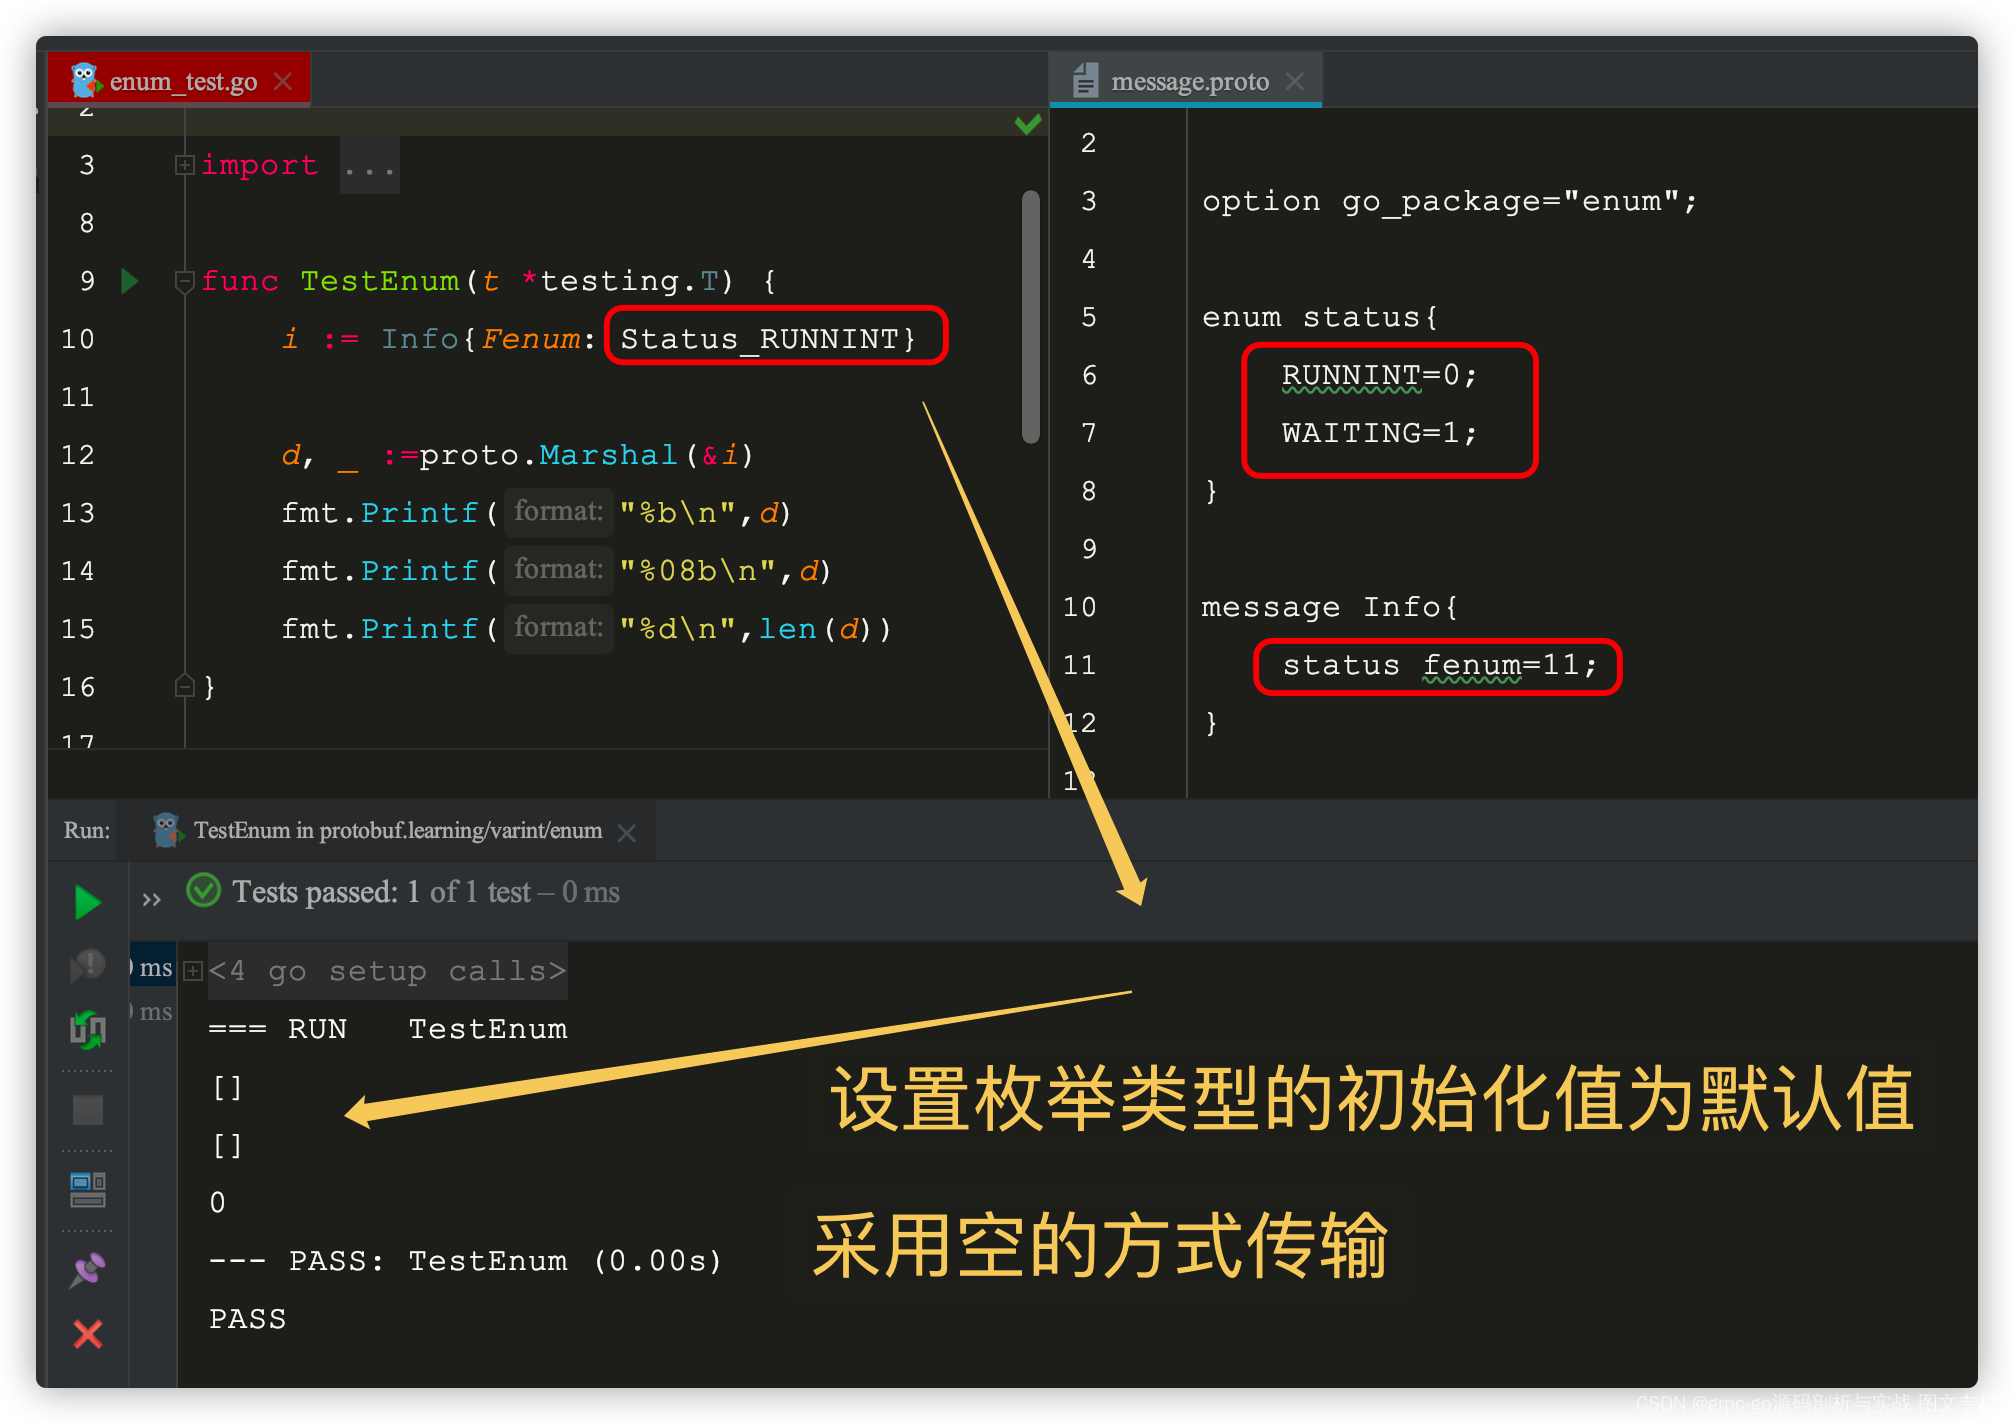The width and height of the screenshot is (2014, 1424).
Task: Click RUNNINT=0; in message.proto
Action: point(1379,375)
